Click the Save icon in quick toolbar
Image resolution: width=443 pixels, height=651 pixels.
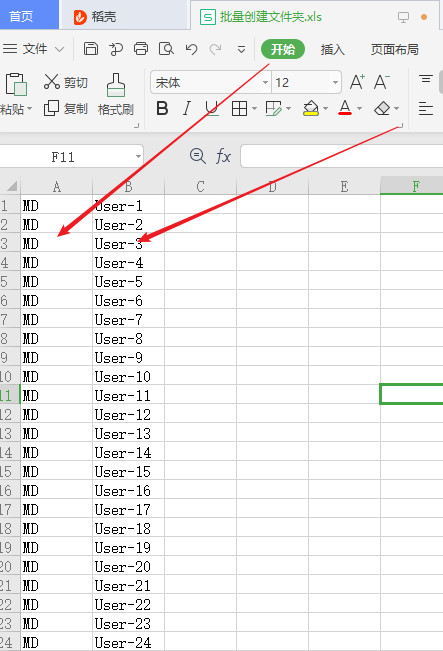pos(91,49)
